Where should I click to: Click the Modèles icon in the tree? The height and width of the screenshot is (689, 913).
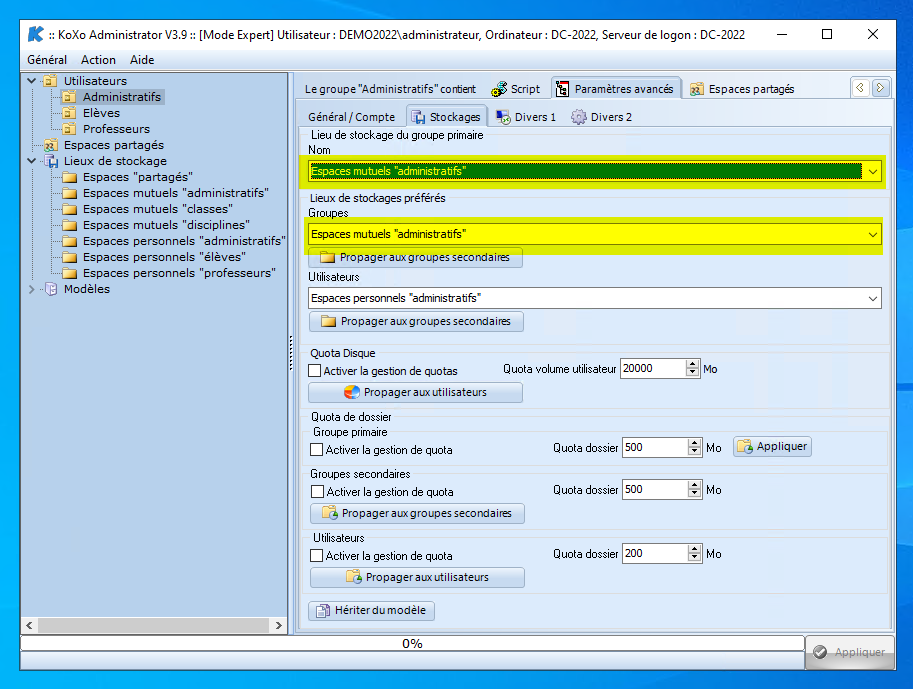click(51, 289)
